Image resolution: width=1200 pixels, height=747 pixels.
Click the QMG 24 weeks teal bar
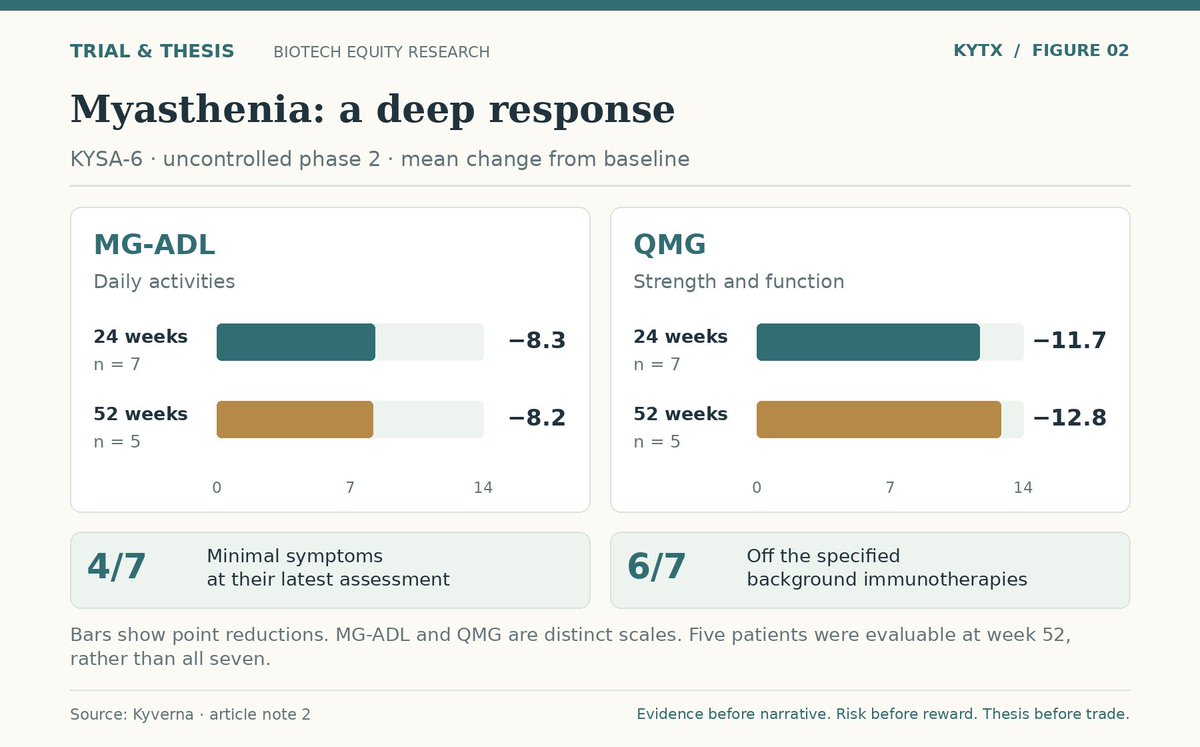click(x=868, y=342)
